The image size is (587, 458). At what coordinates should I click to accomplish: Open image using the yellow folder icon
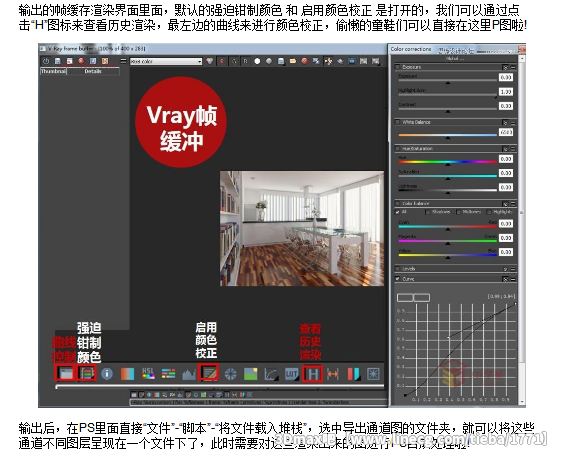point(293,61)
